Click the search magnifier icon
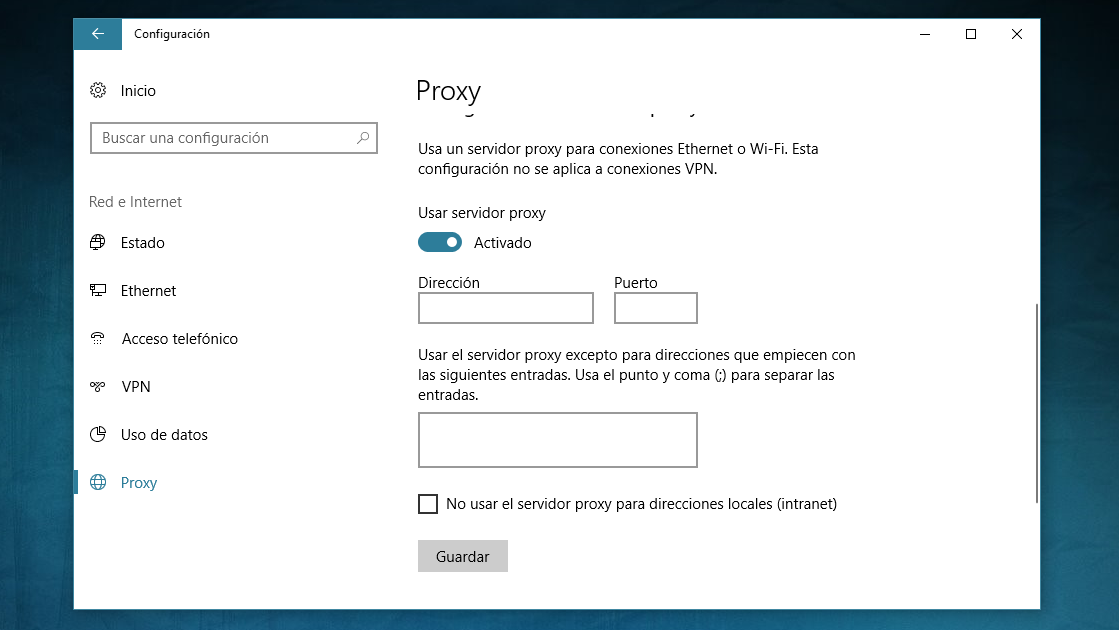1119x630 pixels. 363,138
